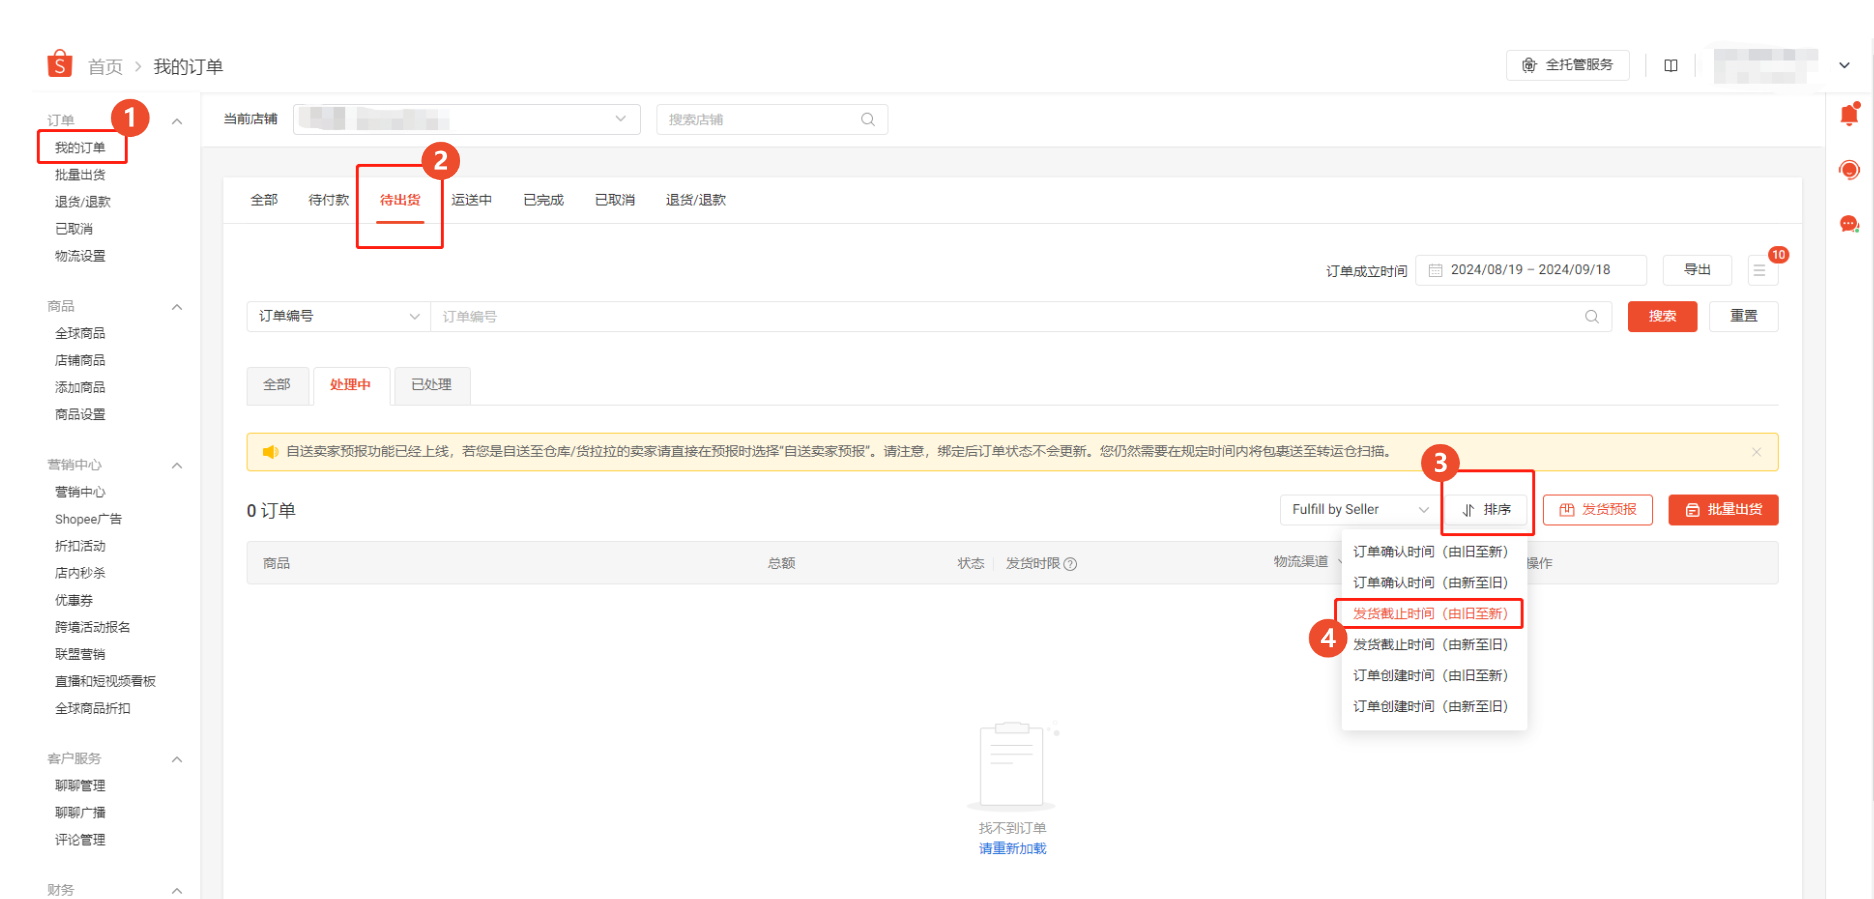The height and width of the screenshot is (899, 1874).
Task: Collapse the 订单 sidebar section
Action: [x=177, y=121]
